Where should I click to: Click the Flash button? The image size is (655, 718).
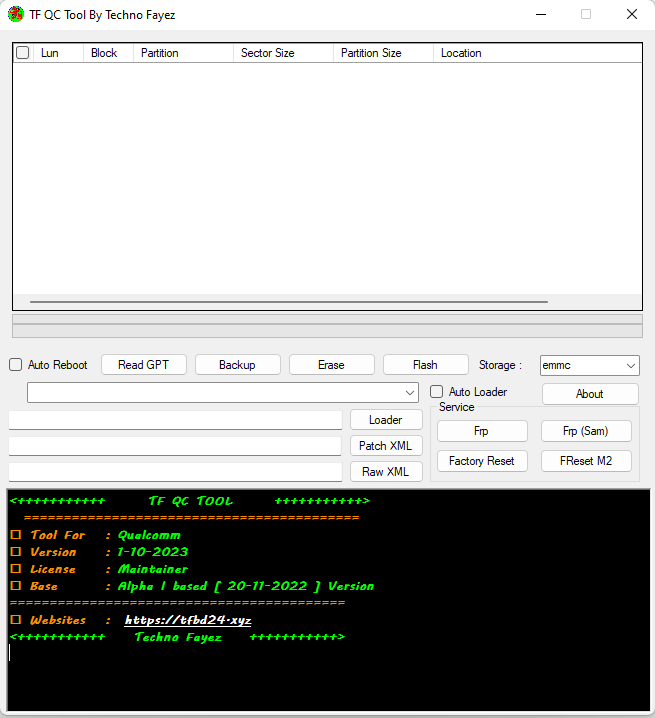point(426,364)
